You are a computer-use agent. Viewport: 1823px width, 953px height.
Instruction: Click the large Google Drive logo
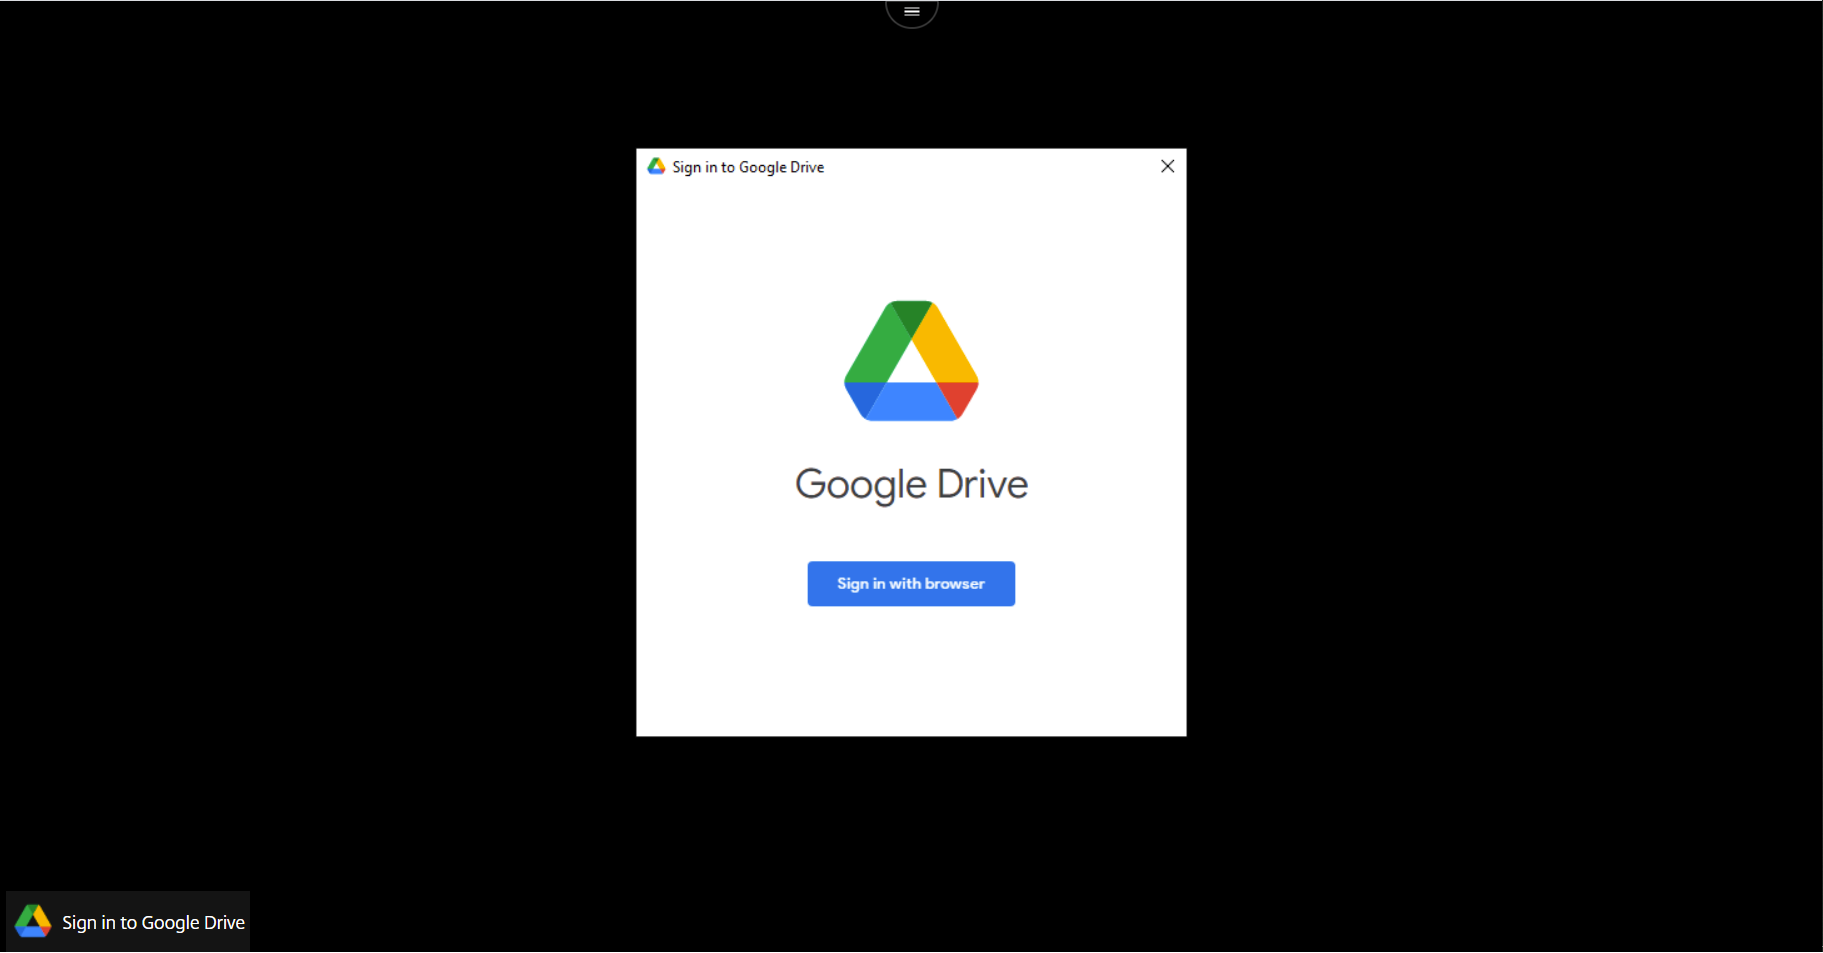911,361
